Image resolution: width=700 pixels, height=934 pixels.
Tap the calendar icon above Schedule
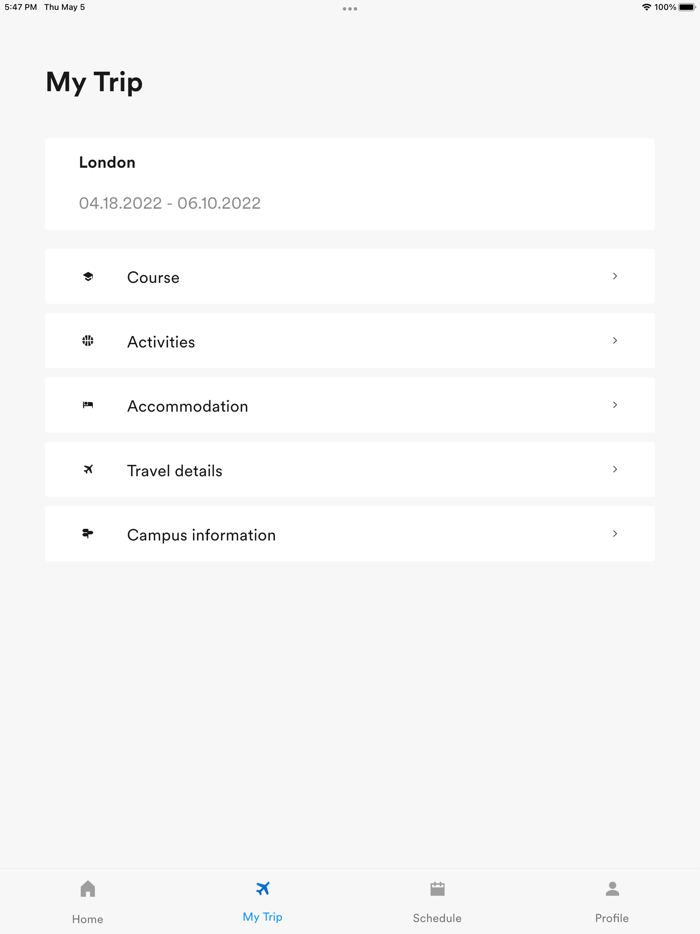coord(437,888)
